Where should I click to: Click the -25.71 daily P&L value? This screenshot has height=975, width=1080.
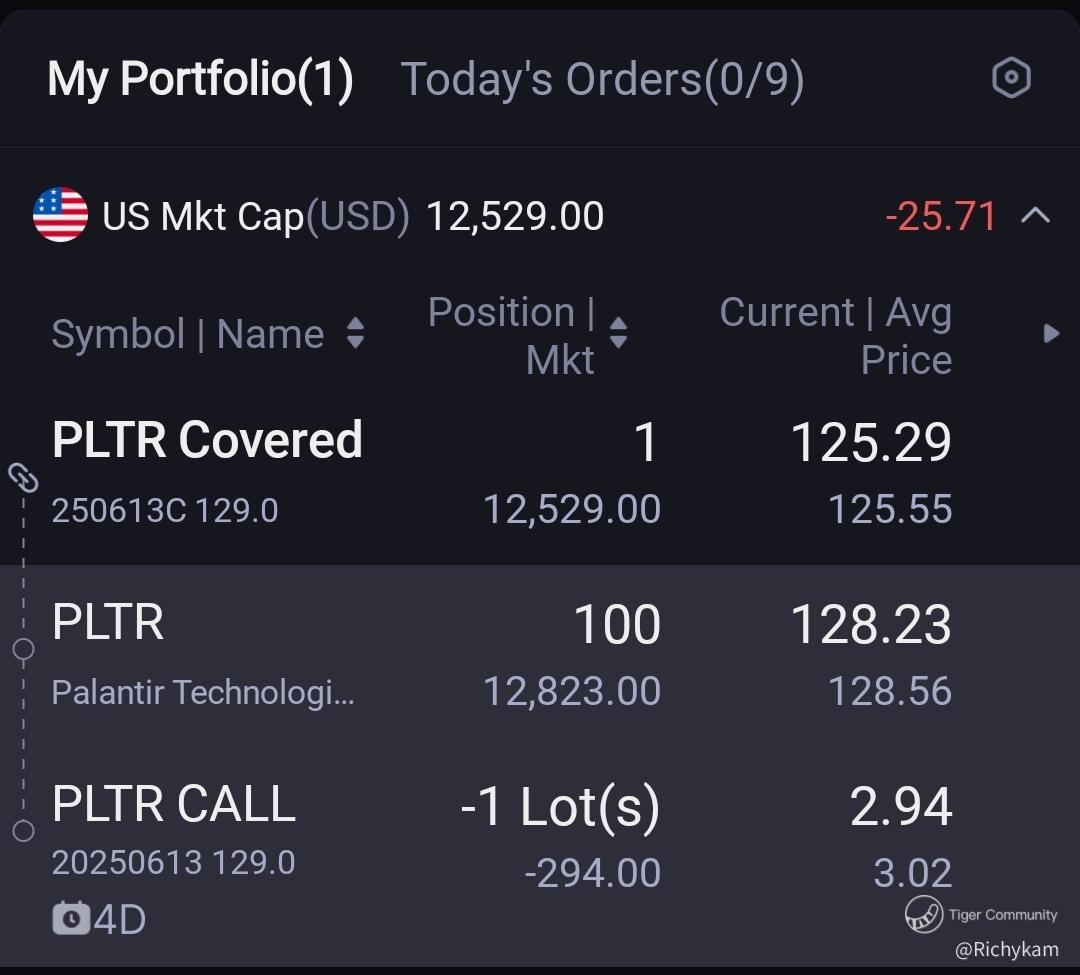pyautogui.click(x=941, y=216)
